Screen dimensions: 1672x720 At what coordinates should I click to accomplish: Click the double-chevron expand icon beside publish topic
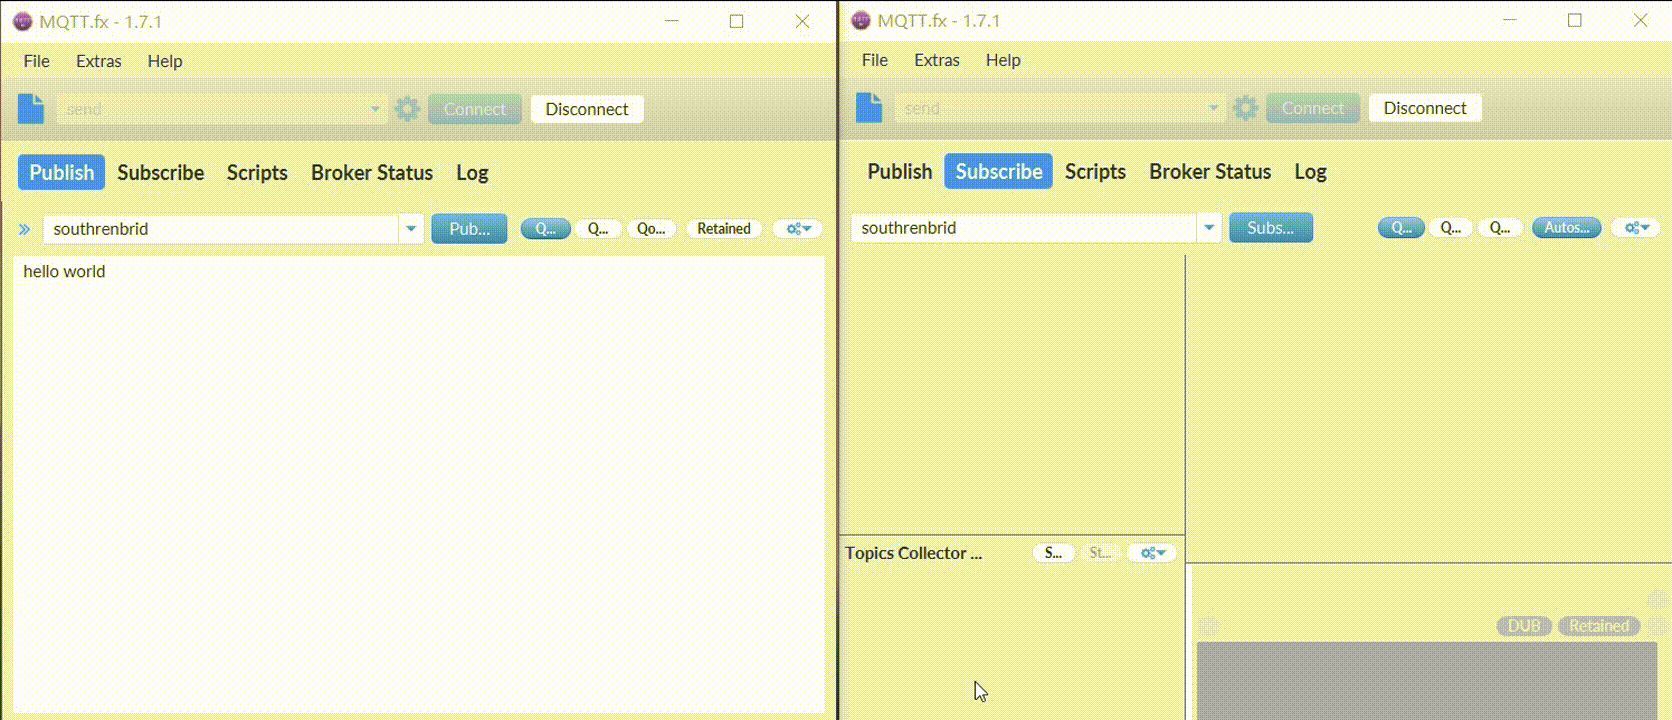(25, 229)
